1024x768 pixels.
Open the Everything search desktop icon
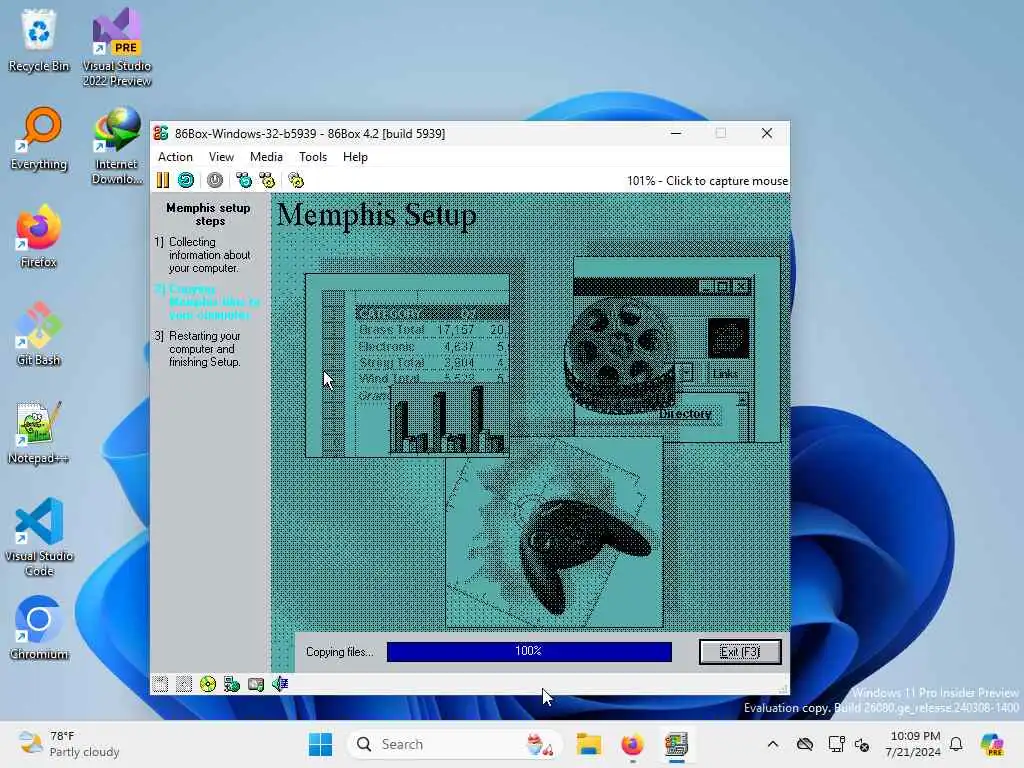pos(39,138)
